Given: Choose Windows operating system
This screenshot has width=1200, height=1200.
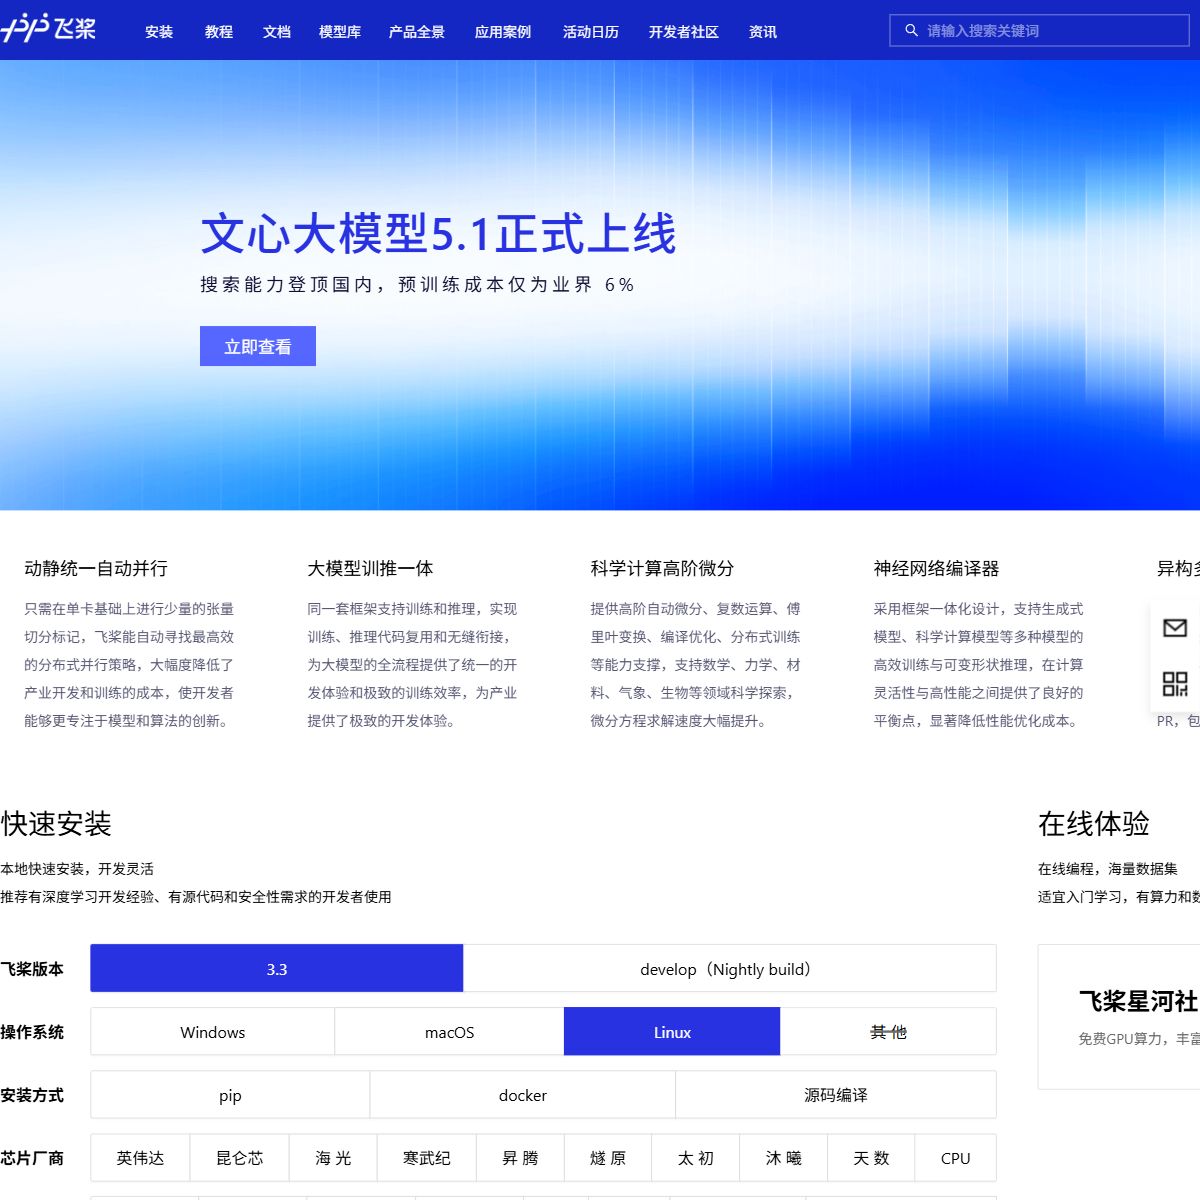Looking at the screenshot, I should click(213, 1032).
